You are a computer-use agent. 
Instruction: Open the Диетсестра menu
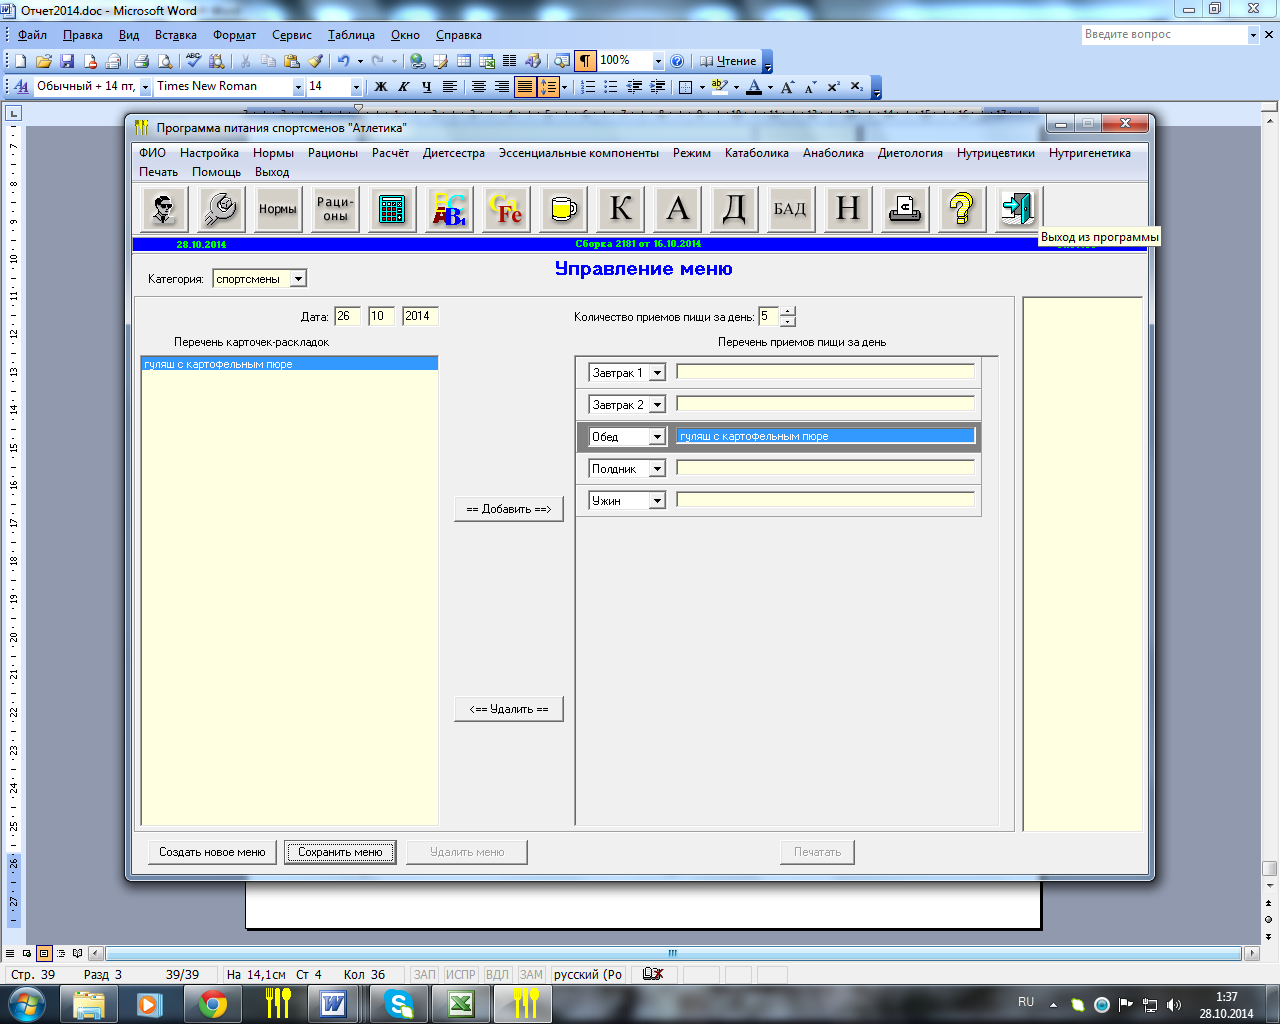coord(453,153)
